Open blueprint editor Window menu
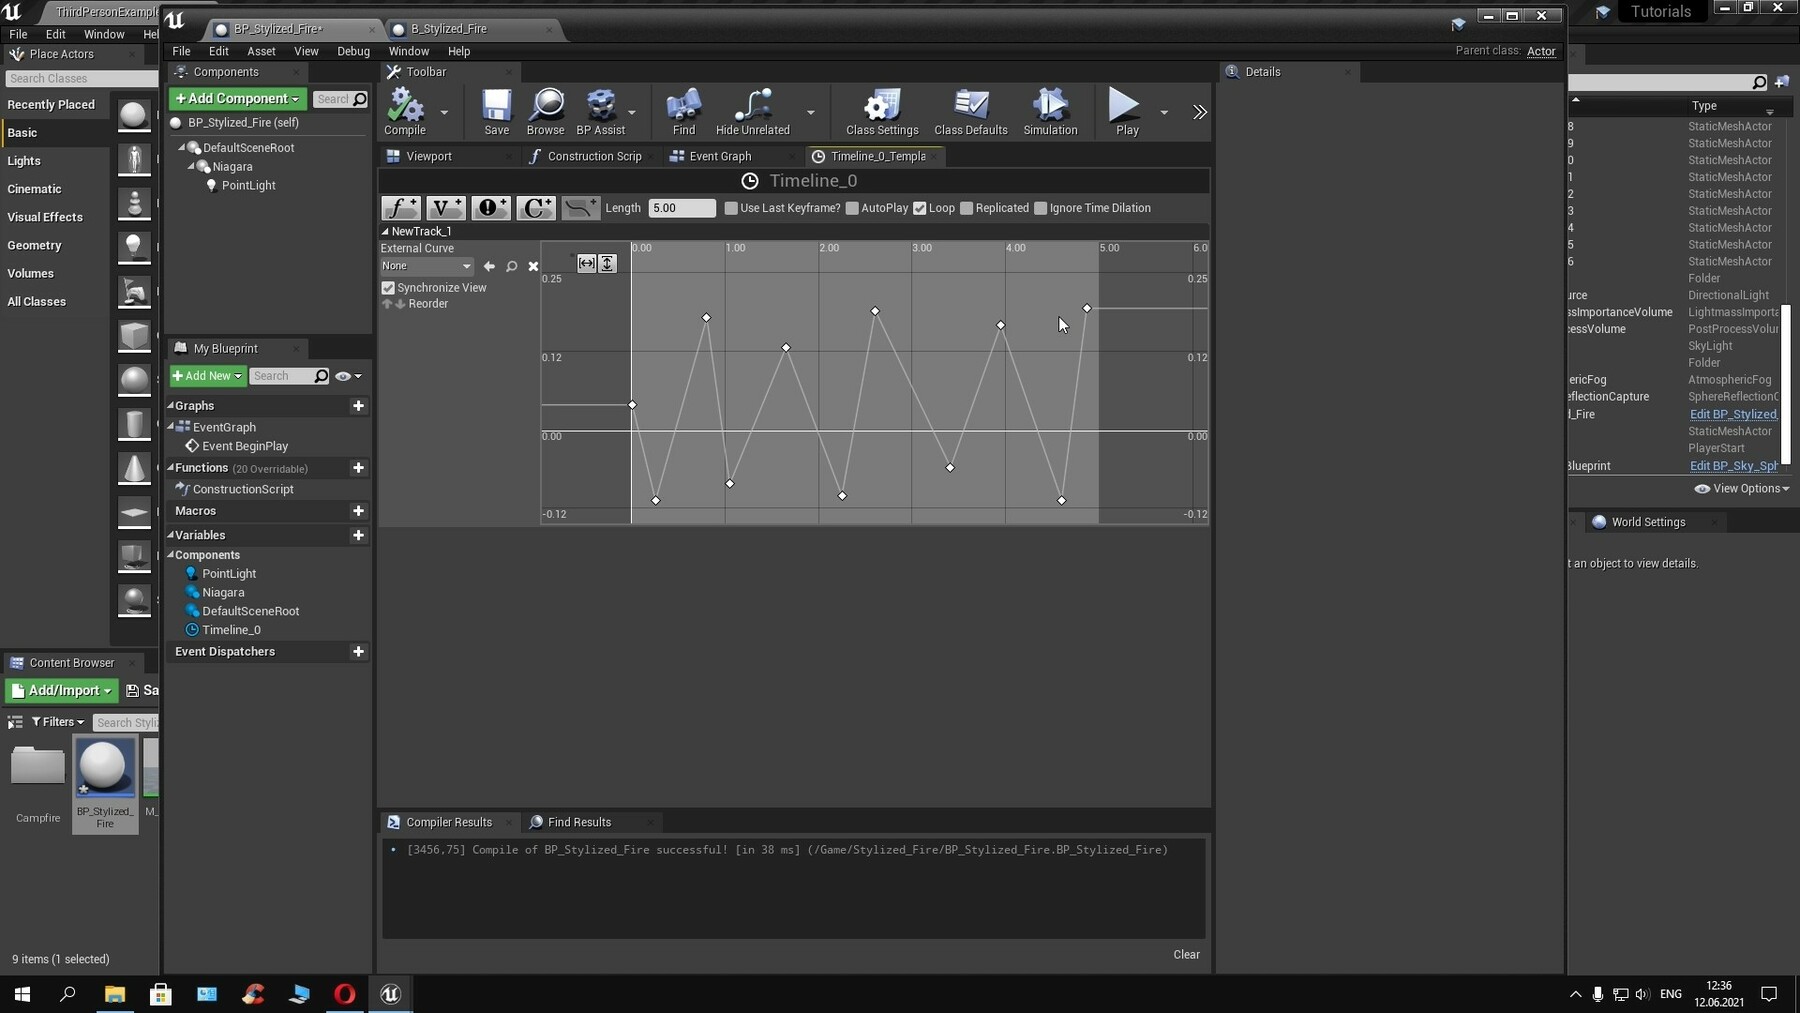The height and width of the screenshot is (1013, 1800). coord(408,51)
